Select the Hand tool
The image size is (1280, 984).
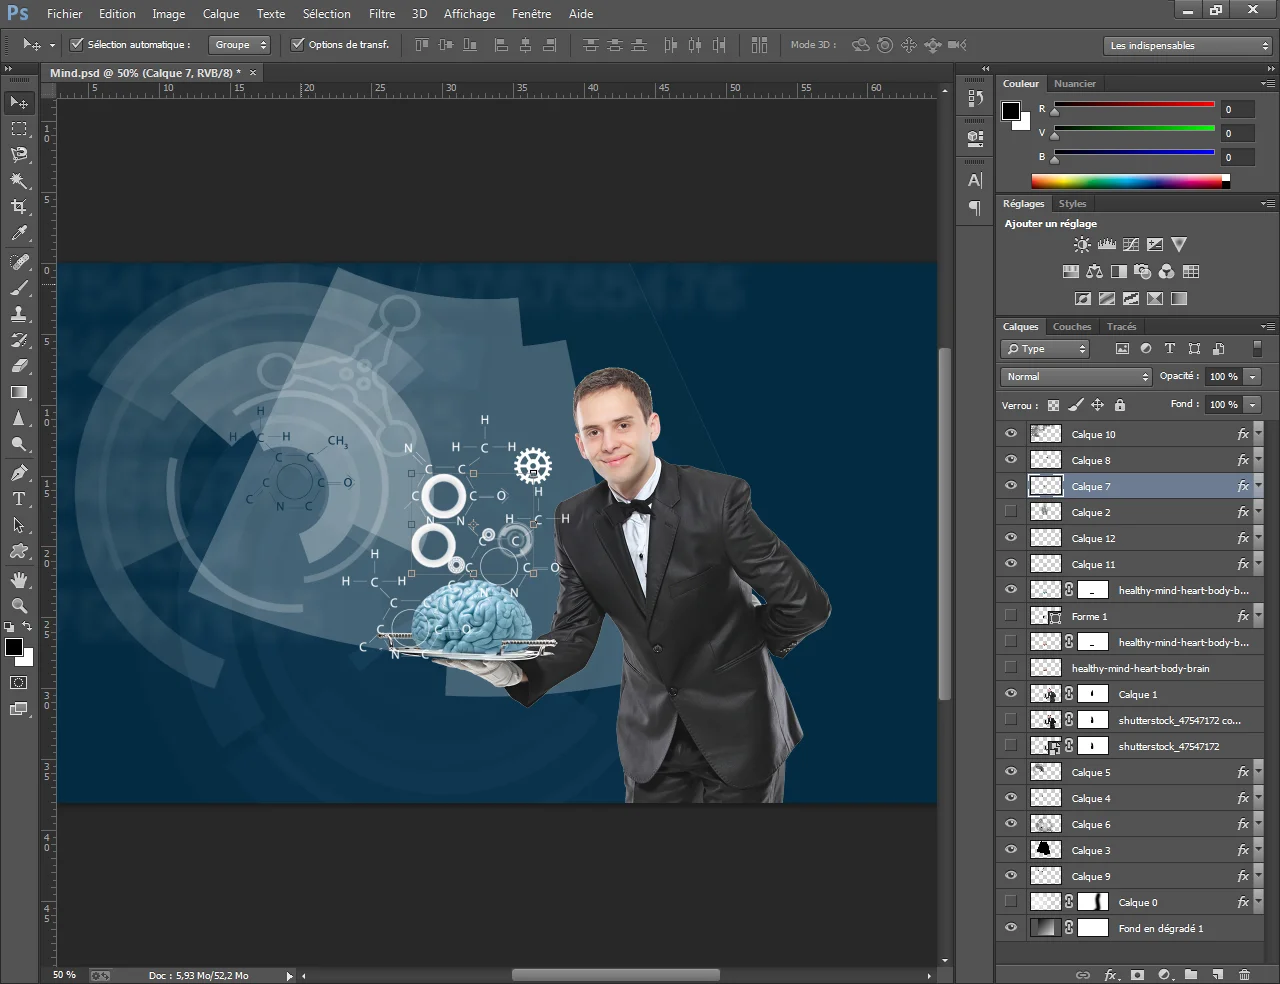(x=19, y=580)
